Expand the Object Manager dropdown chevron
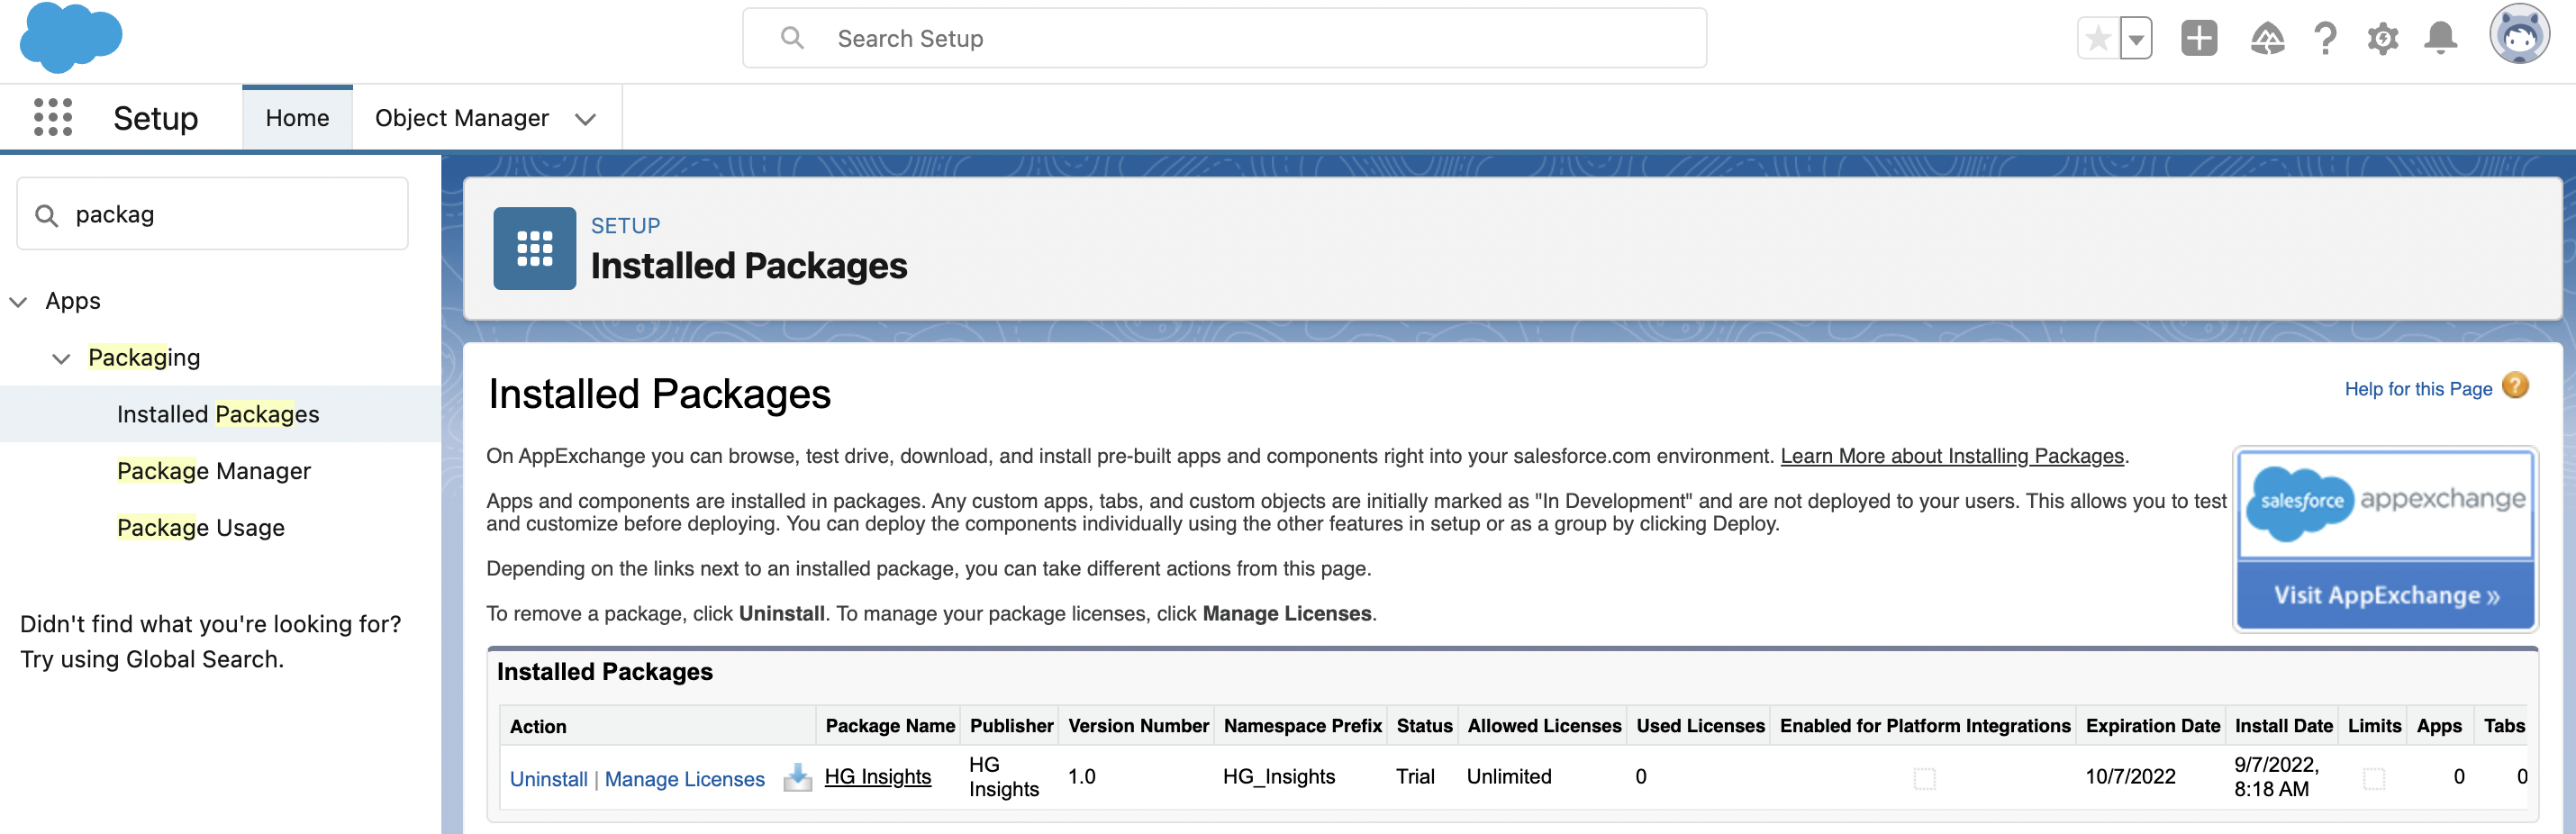2576x834 pixels. click(x=586, y=119)
